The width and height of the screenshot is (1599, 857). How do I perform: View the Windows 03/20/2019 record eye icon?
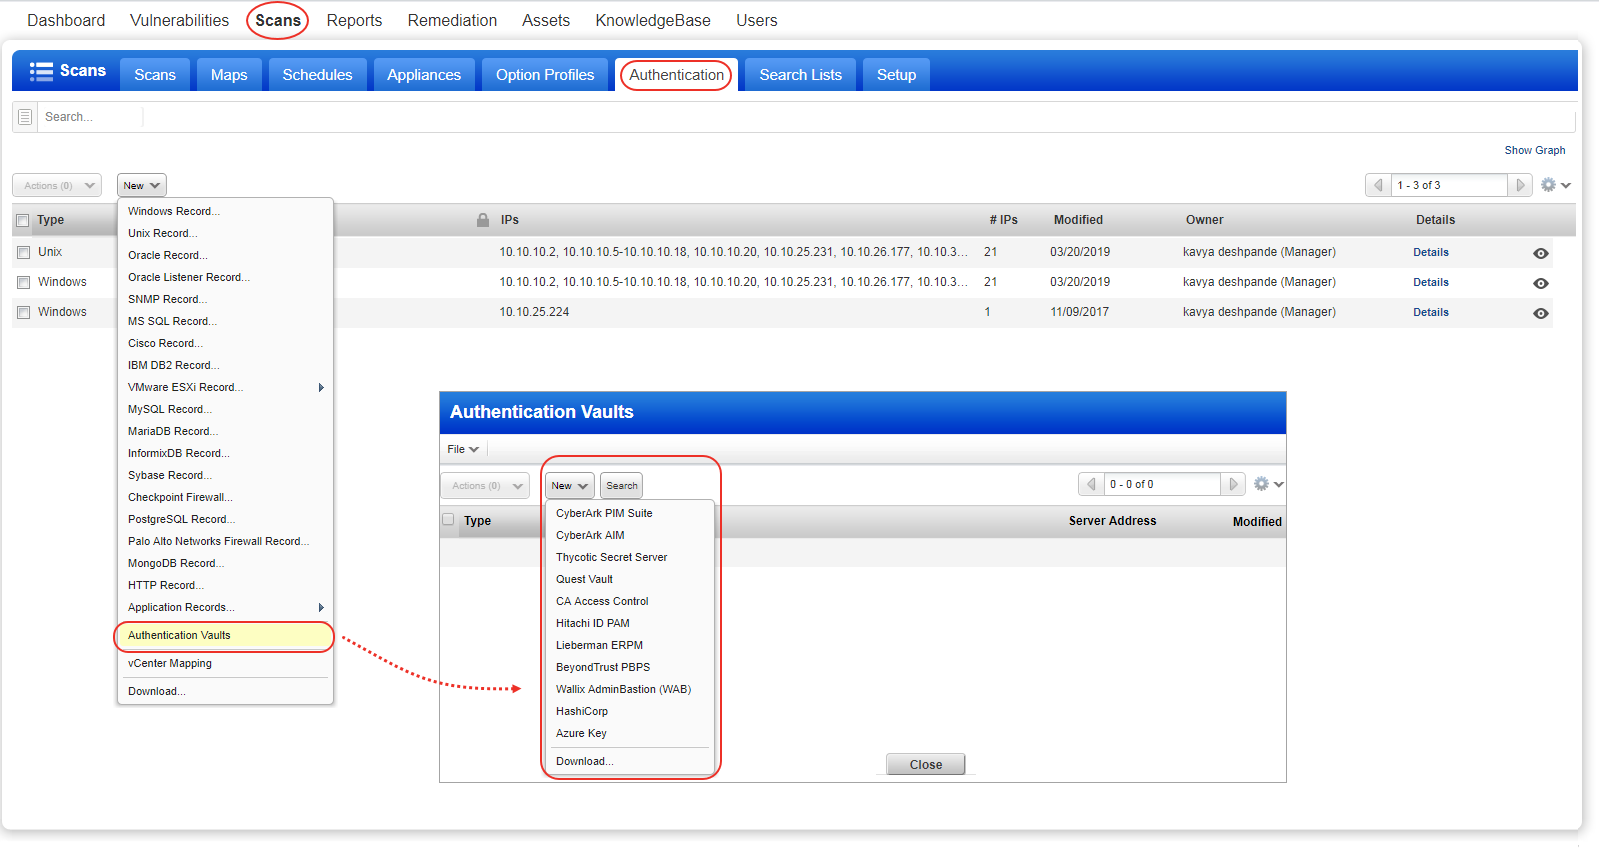coord(1541,283)
